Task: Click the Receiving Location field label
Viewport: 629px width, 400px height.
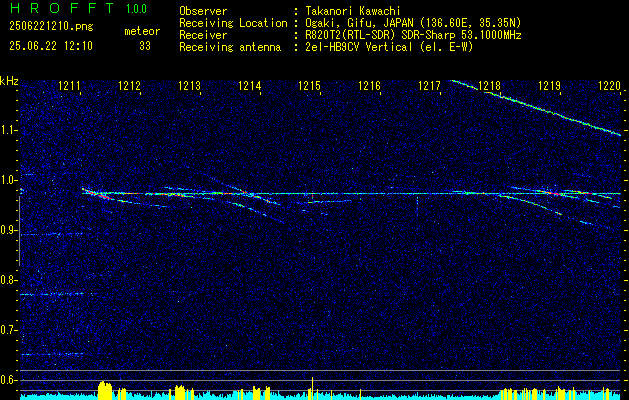Action: click(x=233, y=23)
